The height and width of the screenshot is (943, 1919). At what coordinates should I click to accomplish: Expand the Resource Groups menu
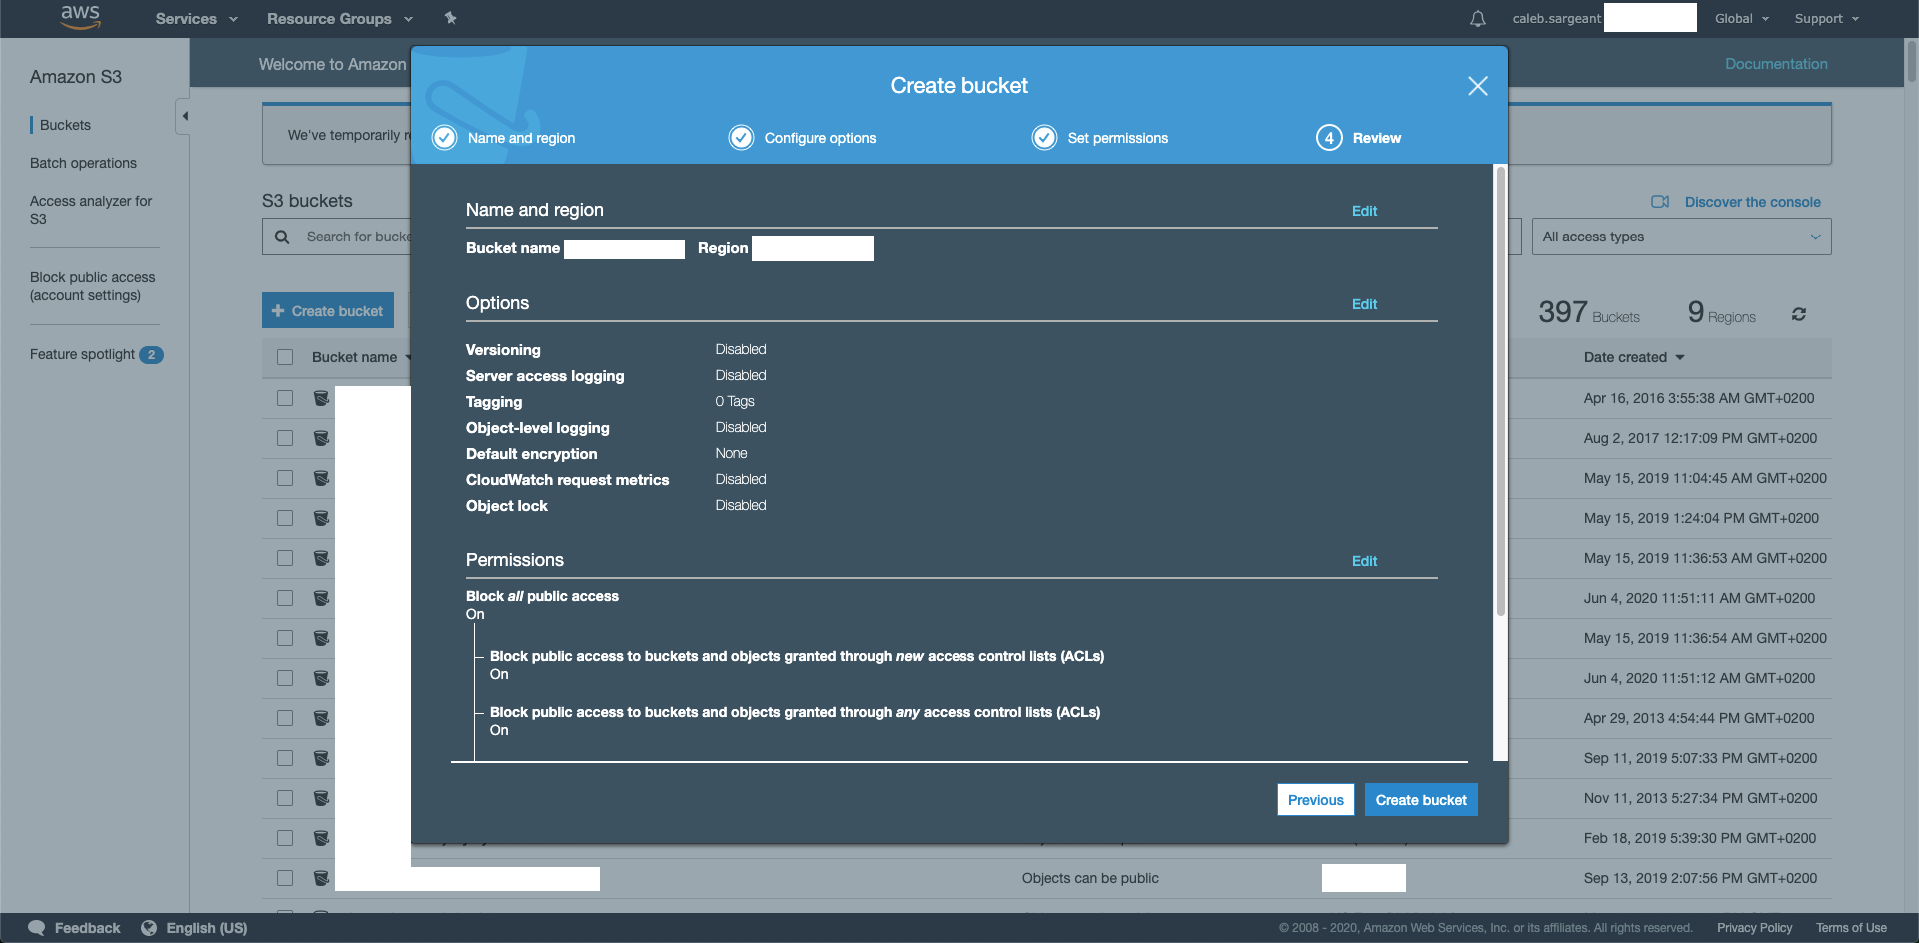click(340, 19)
